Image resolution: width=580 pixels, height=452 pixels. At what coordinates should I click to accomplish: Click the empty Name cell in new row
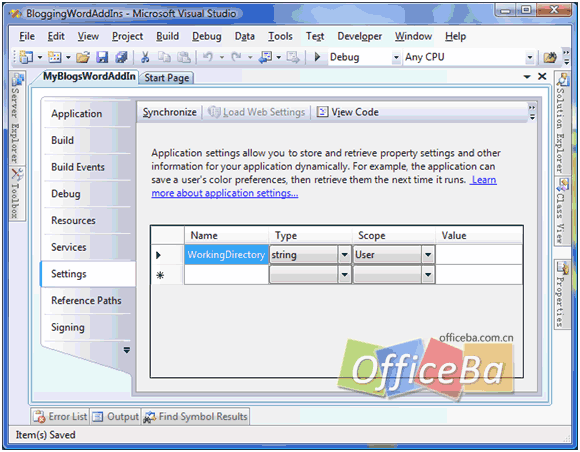226,275
